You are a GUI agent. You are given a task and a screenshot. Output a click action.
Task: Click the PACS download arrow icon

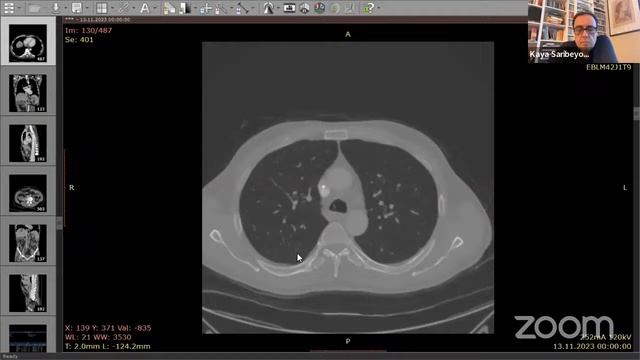(56, 8)
